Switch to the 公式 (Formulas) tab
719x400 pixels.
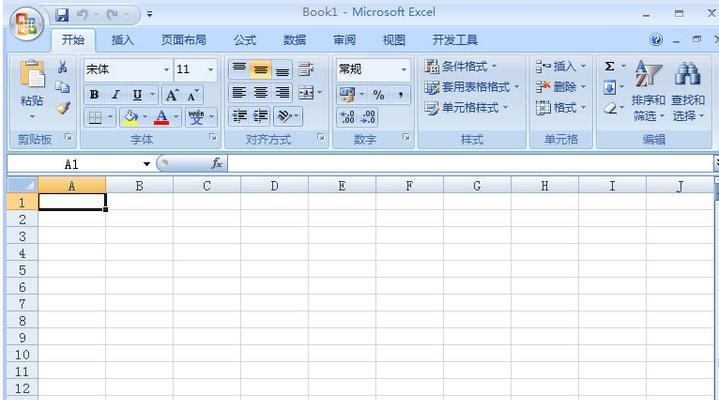click(x=245, y=40)
